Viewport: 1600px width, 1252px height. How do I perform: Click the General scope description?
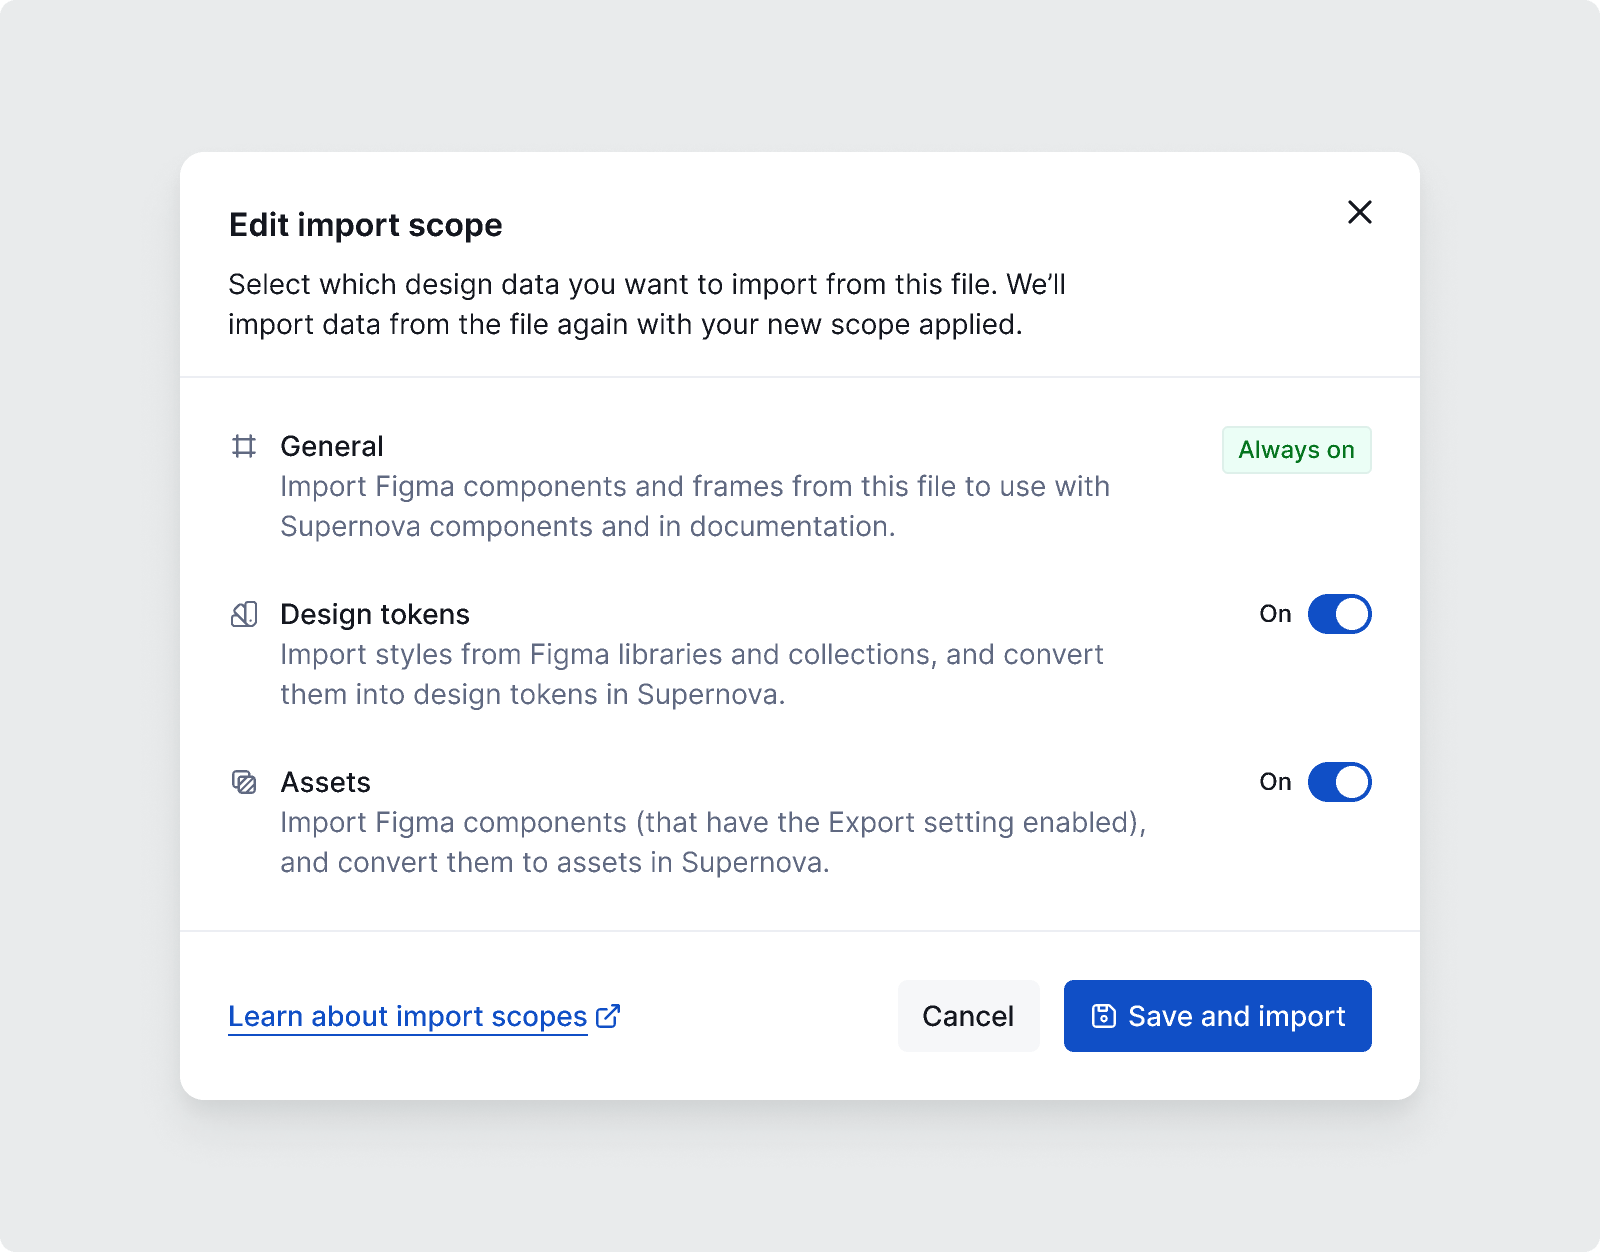(x=694, y=506)
